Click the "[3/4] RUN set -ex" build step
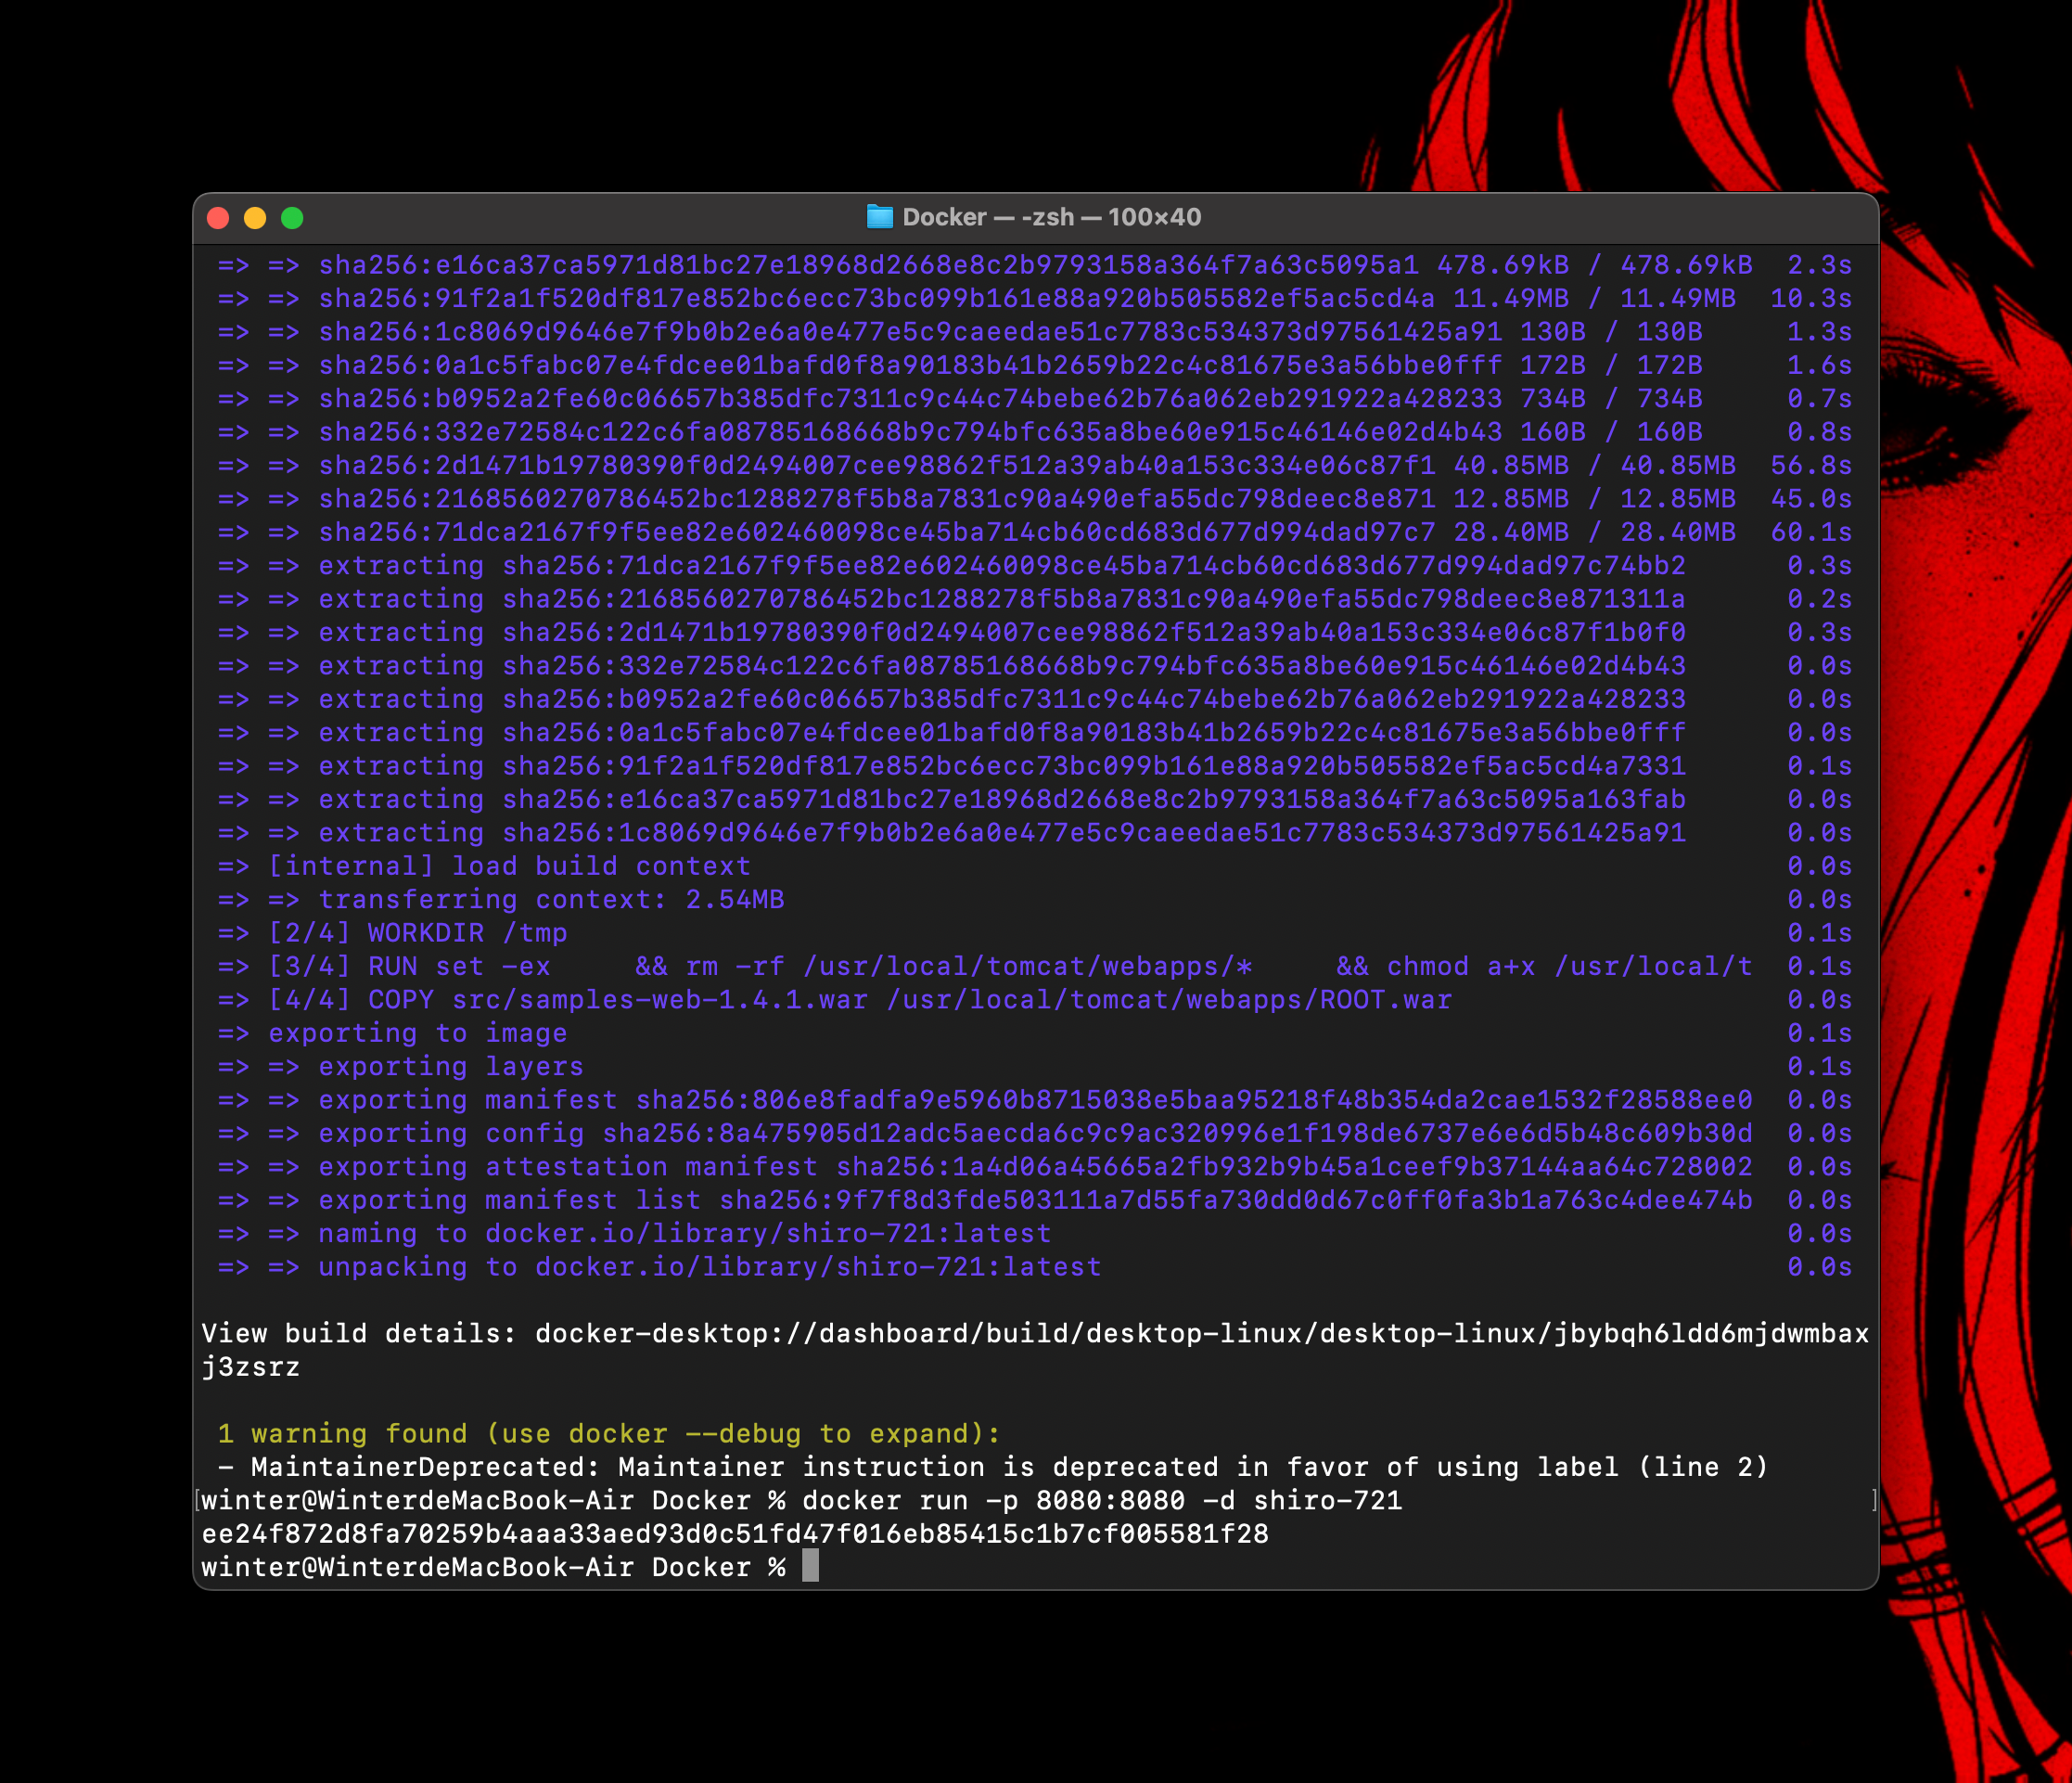 (x=409, y=966)
